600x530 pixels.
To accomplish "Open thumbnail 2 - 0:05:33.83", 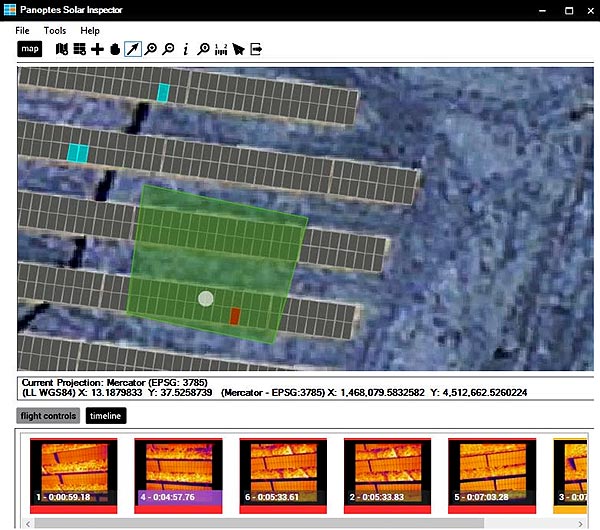I will (388, 476).
